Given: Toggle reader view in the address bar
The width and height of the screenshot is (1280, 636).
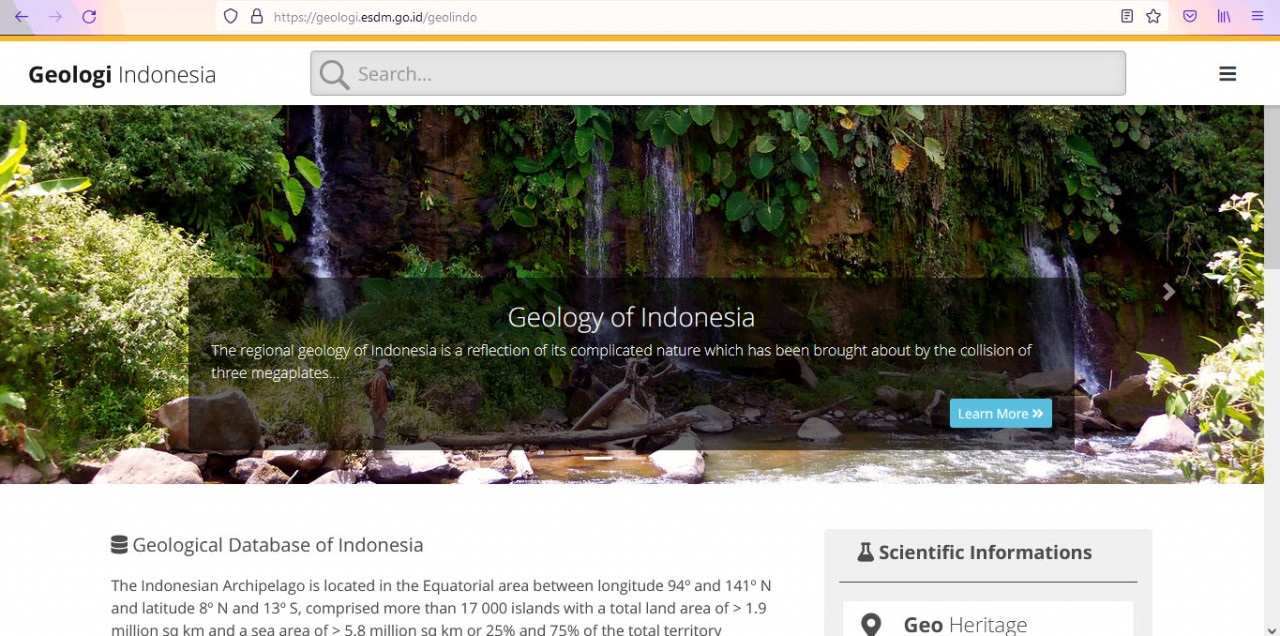Looking at the screenshot, I should pyautogui.click(x=1127, y=17).
